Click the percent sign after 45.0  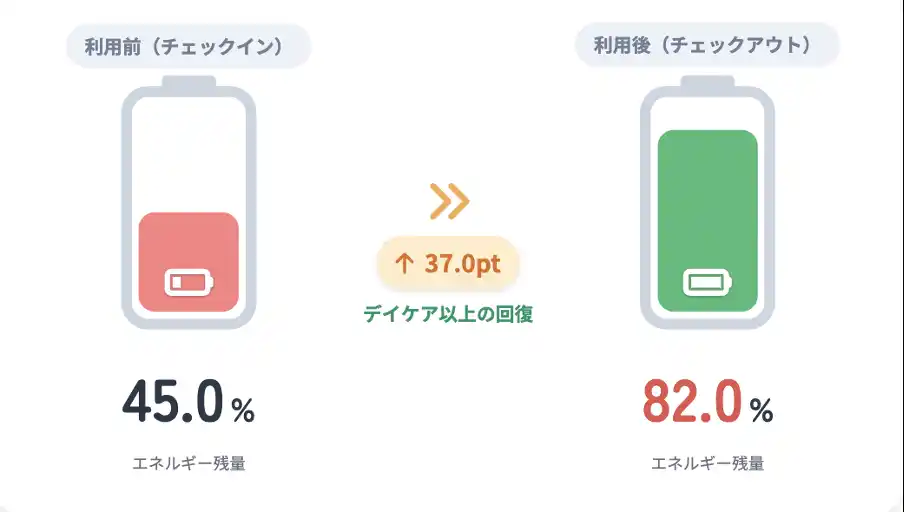point(243,409)
